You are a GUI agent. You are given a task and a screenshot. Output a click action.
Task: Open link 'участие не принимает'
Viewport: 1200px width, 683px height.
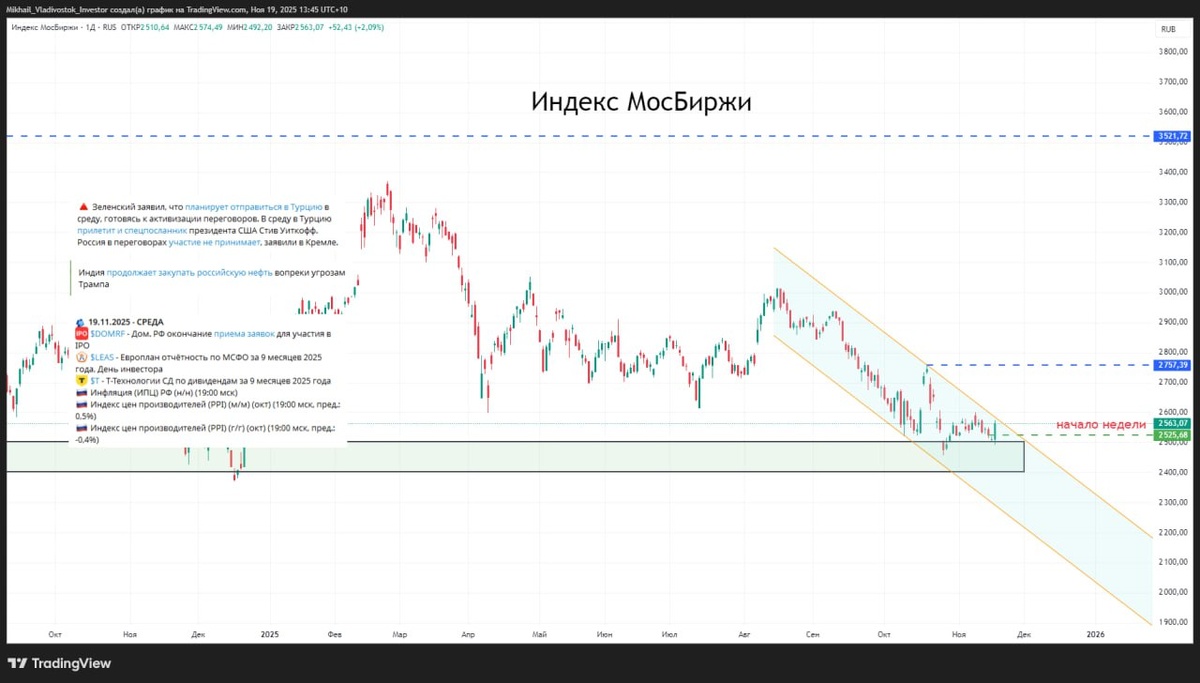[x=214, y=242]
